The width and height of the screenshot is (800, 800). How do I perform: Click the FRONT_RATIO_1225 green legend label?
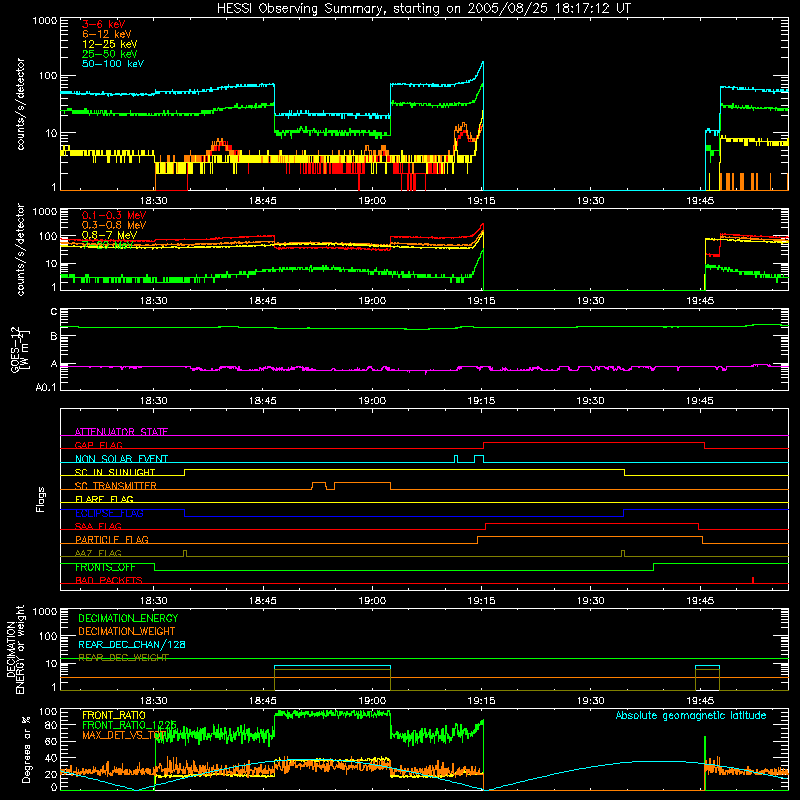point(129,725)
